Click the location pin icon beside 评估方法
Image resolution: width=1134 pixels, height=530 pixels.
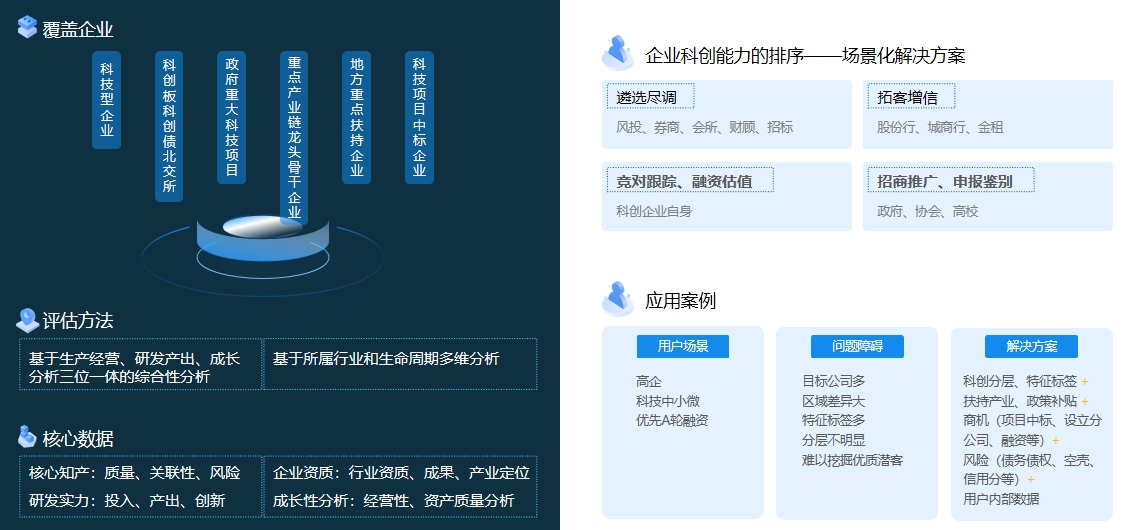27,320
